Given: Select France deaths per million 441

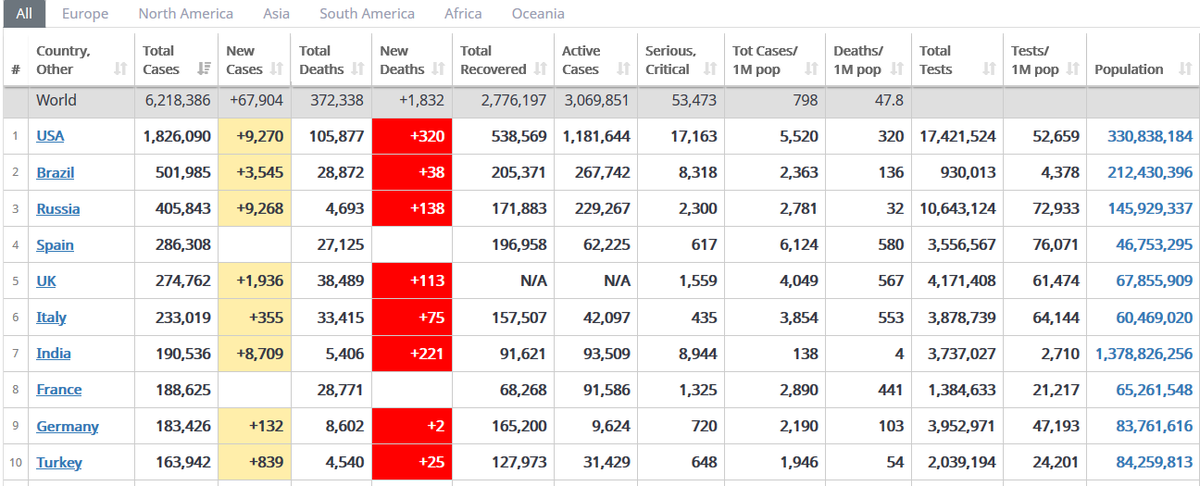Looking at the screenshot, I should 890,389.
